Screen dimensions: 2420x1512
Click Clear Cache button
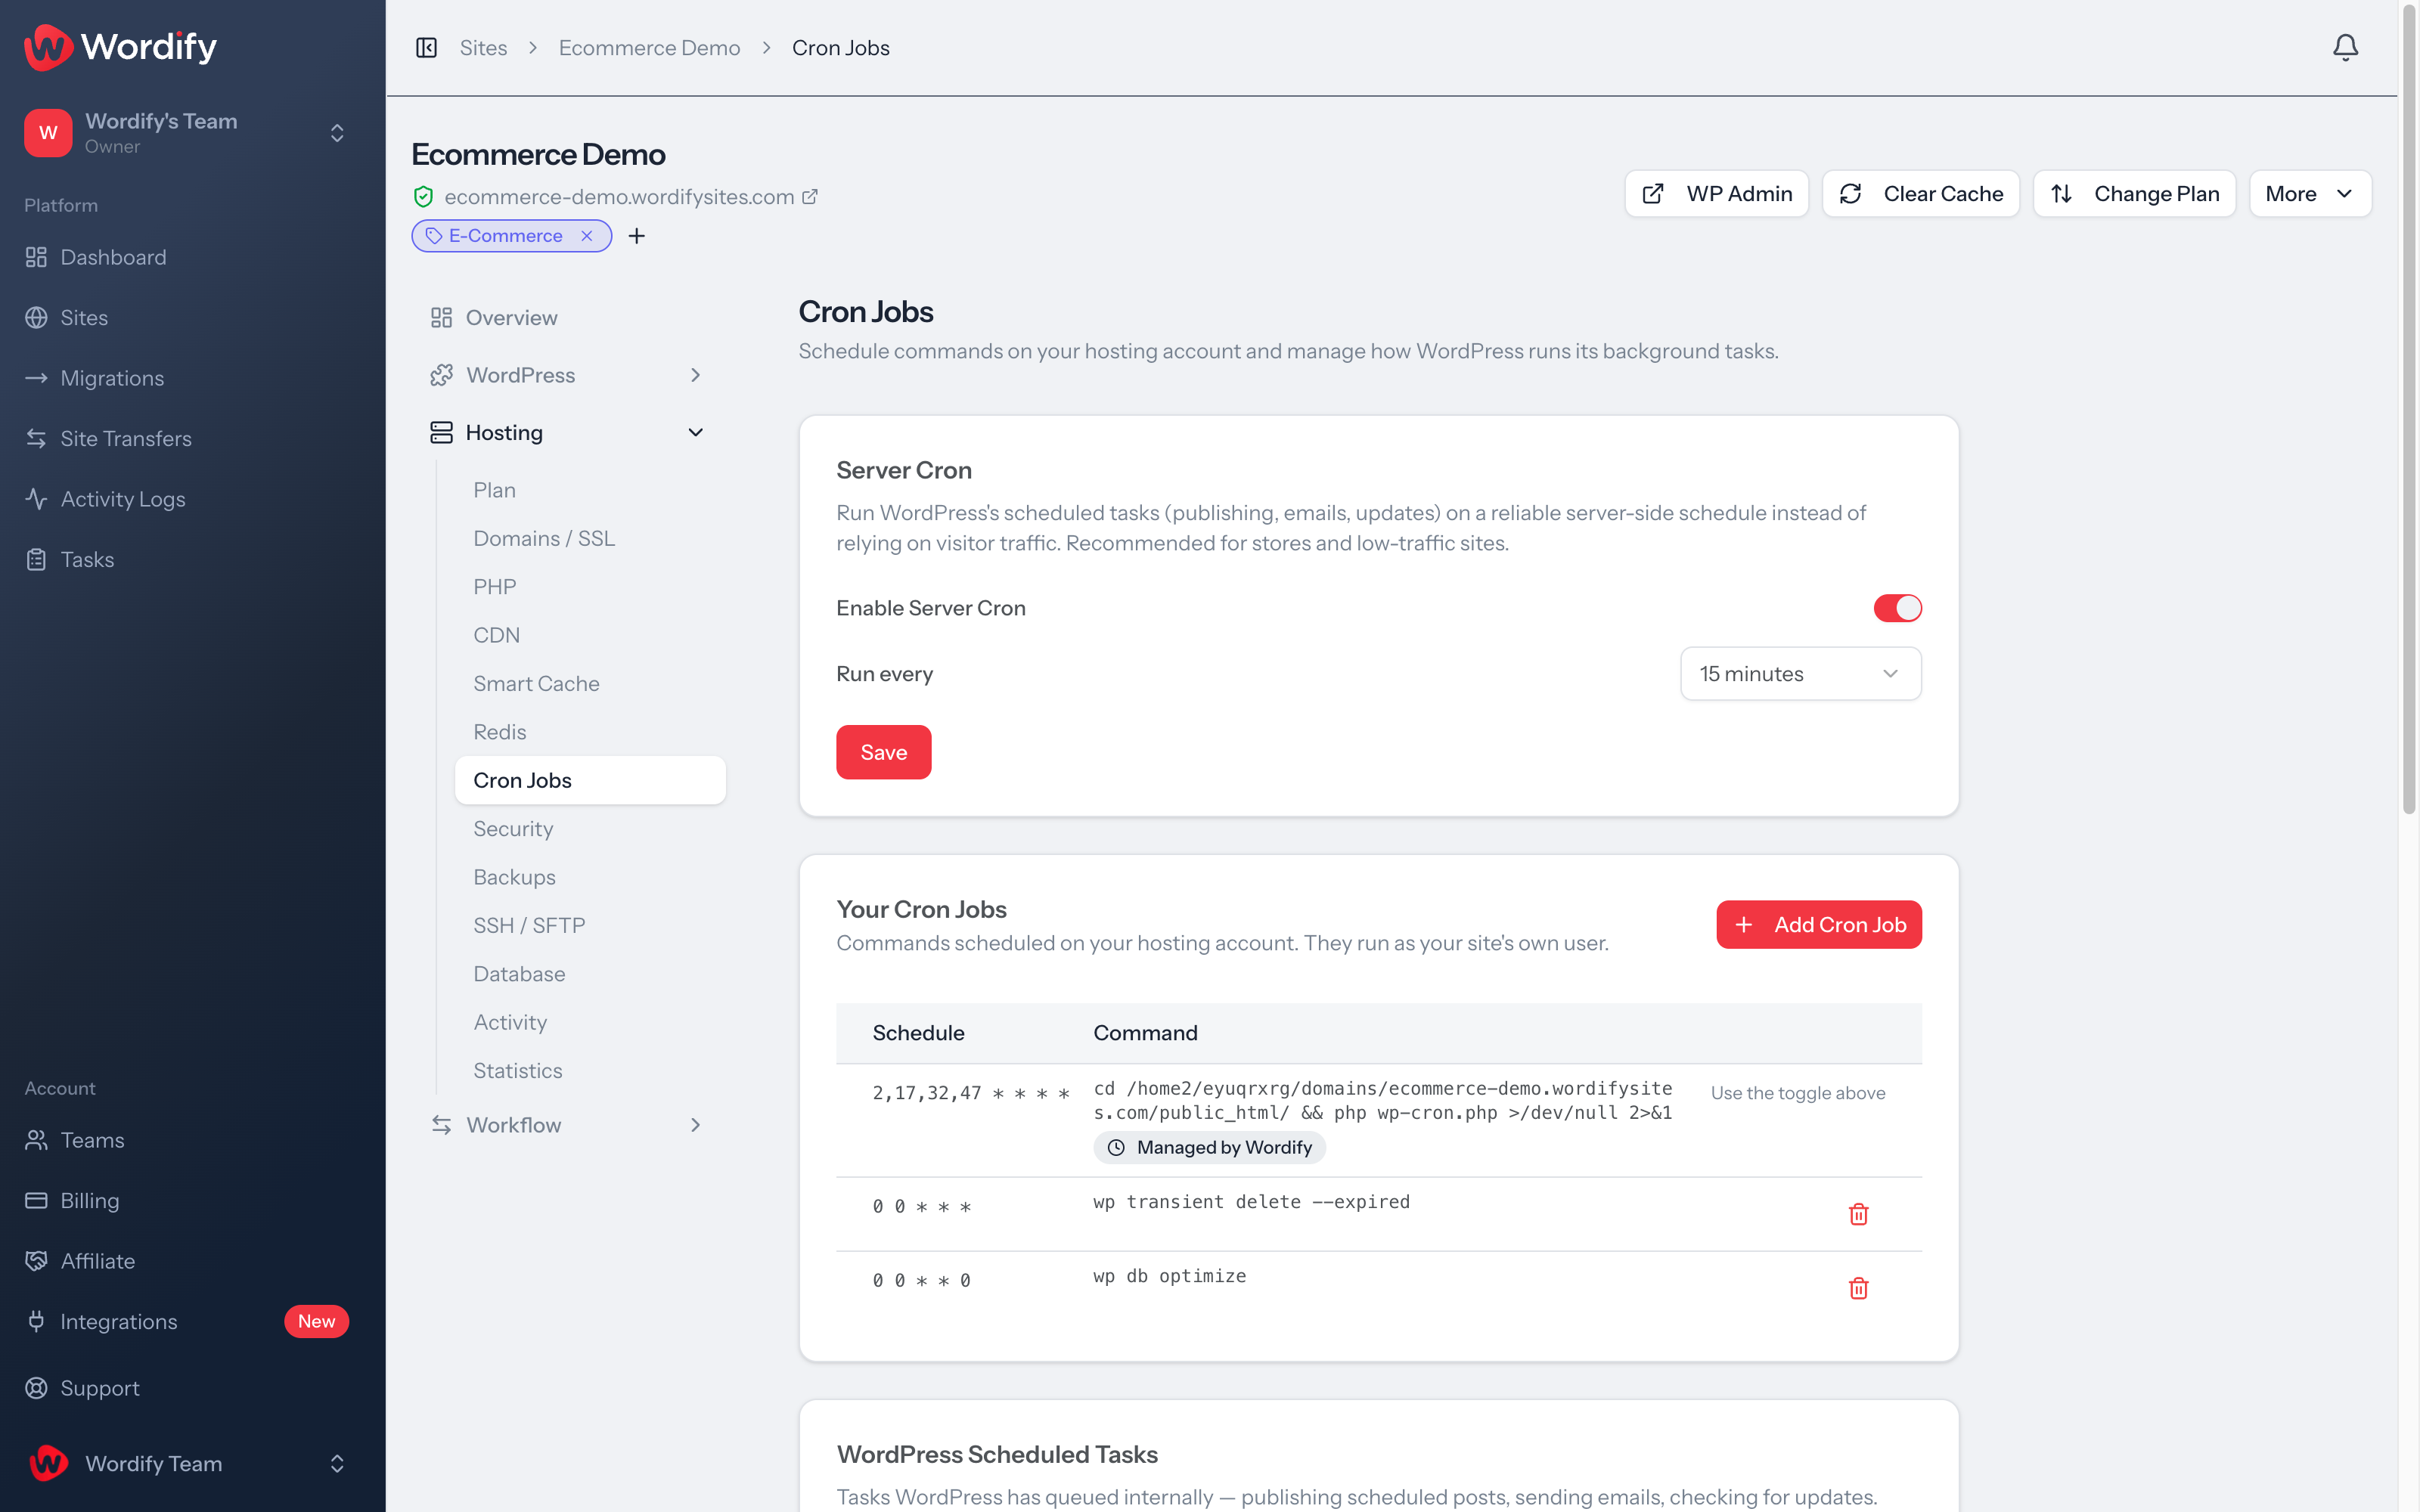tap(1920, 194)
